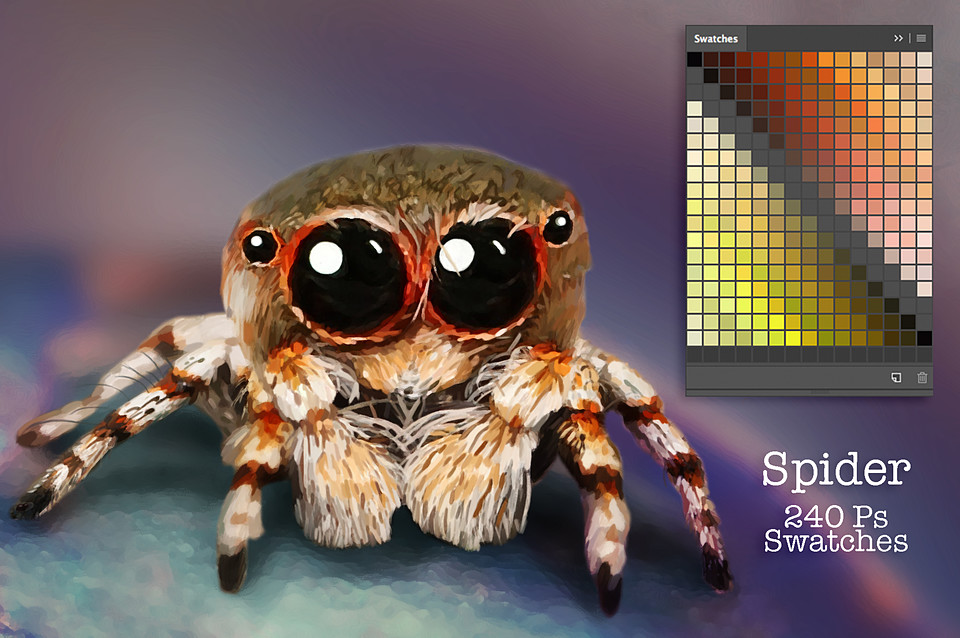The width and height of the screenshot is (960, 638).
Task: Click the 'Spider' title text
Action: pos(836,469)
